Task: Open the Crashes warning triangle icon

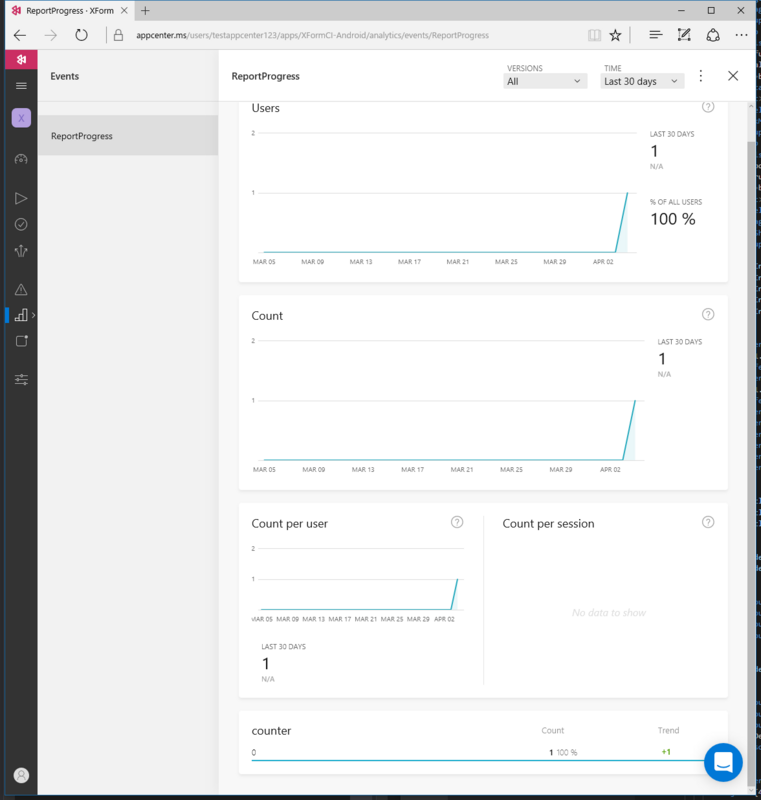Action: [21, 289]
